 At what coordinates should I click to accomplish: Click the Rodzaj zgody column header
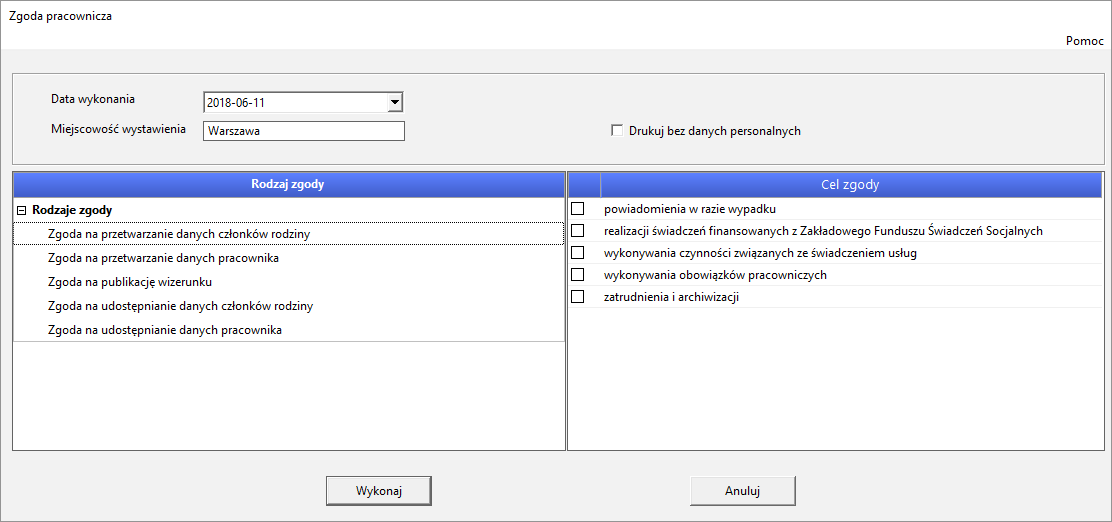(x=288, y=185)
